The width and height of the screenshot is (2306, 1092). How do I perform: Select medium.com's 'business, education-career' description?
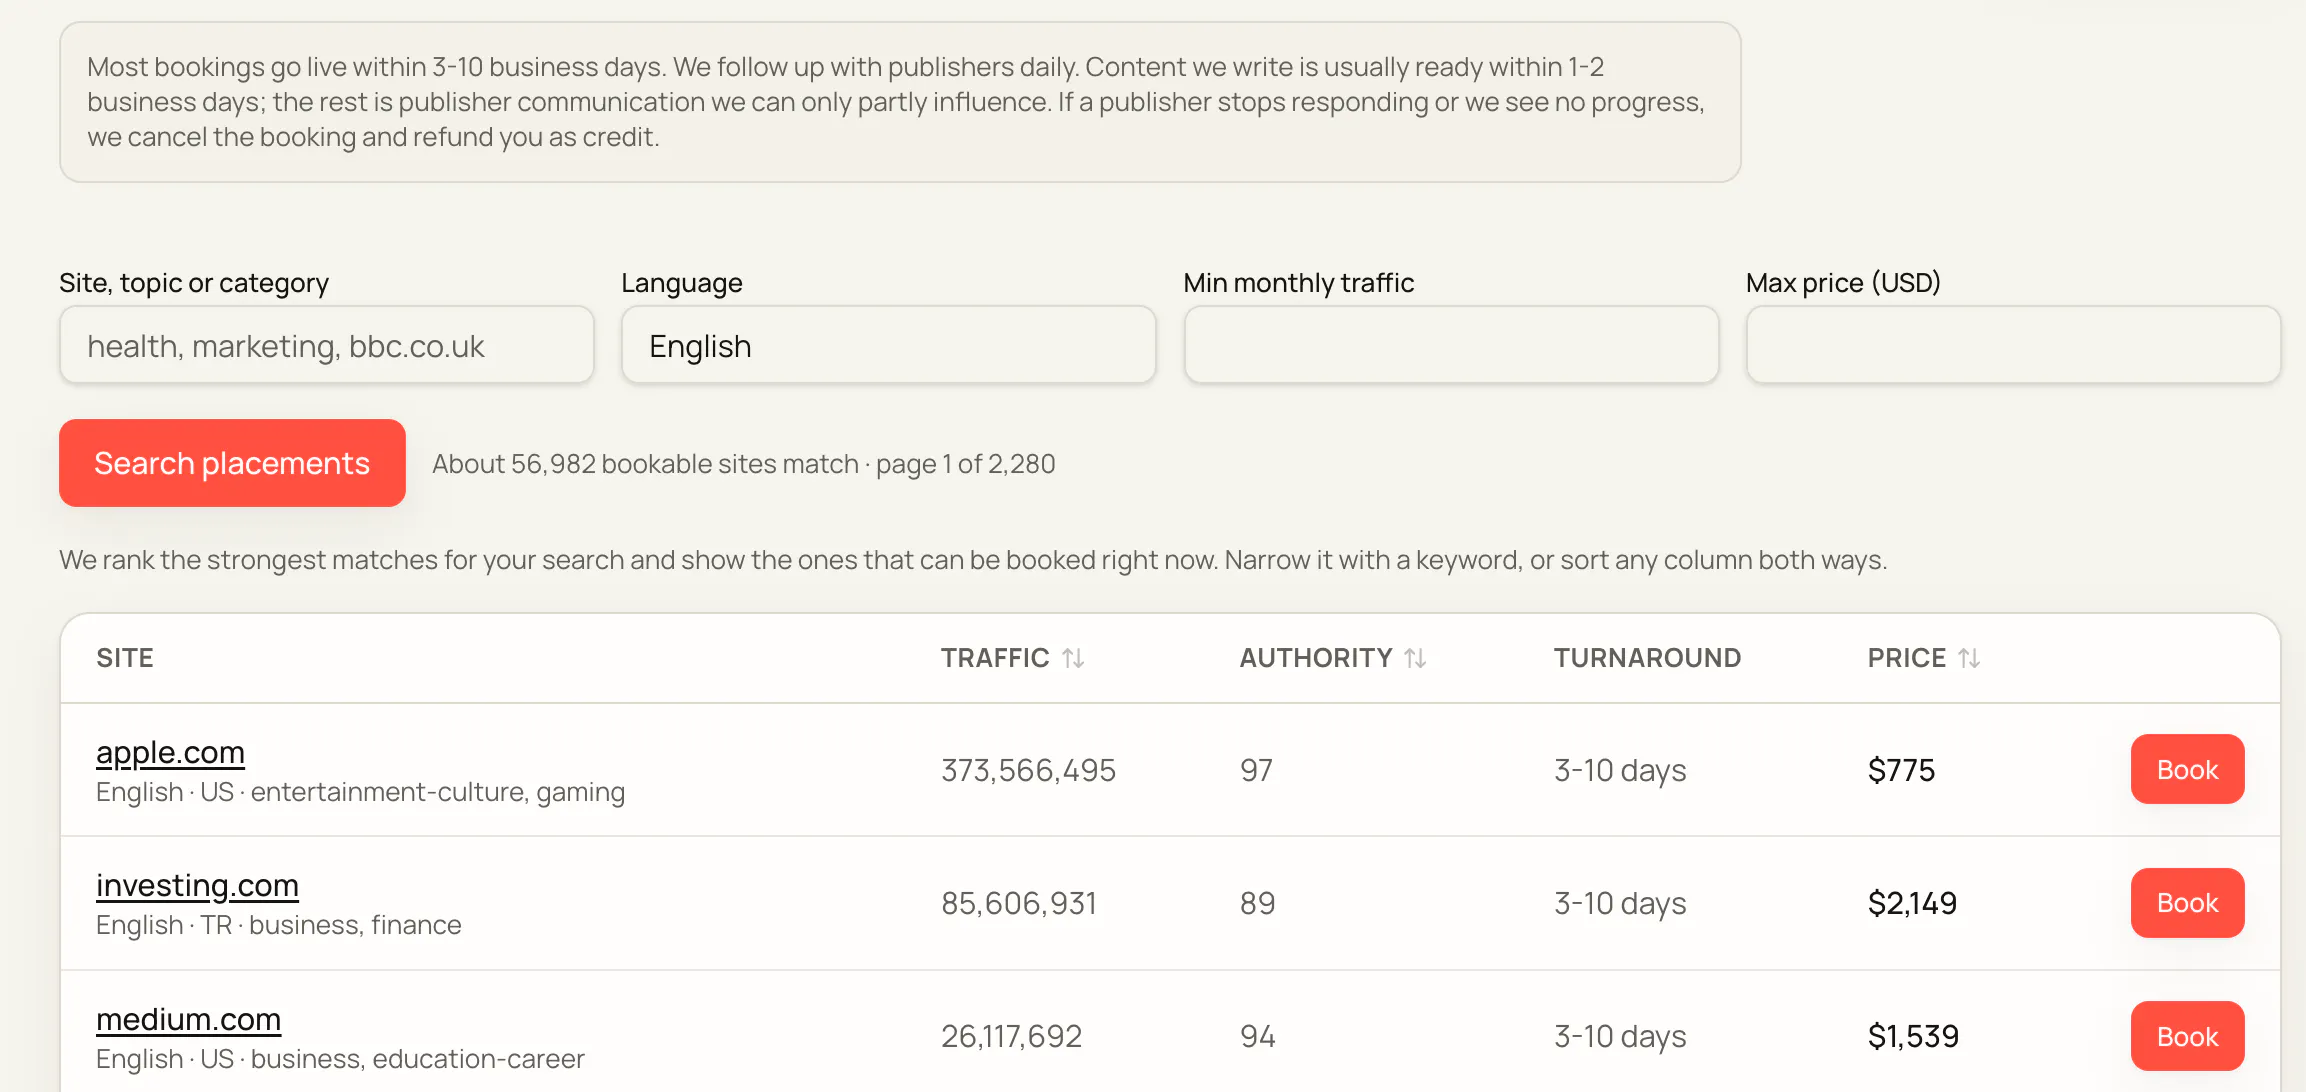pos(417,1059)
